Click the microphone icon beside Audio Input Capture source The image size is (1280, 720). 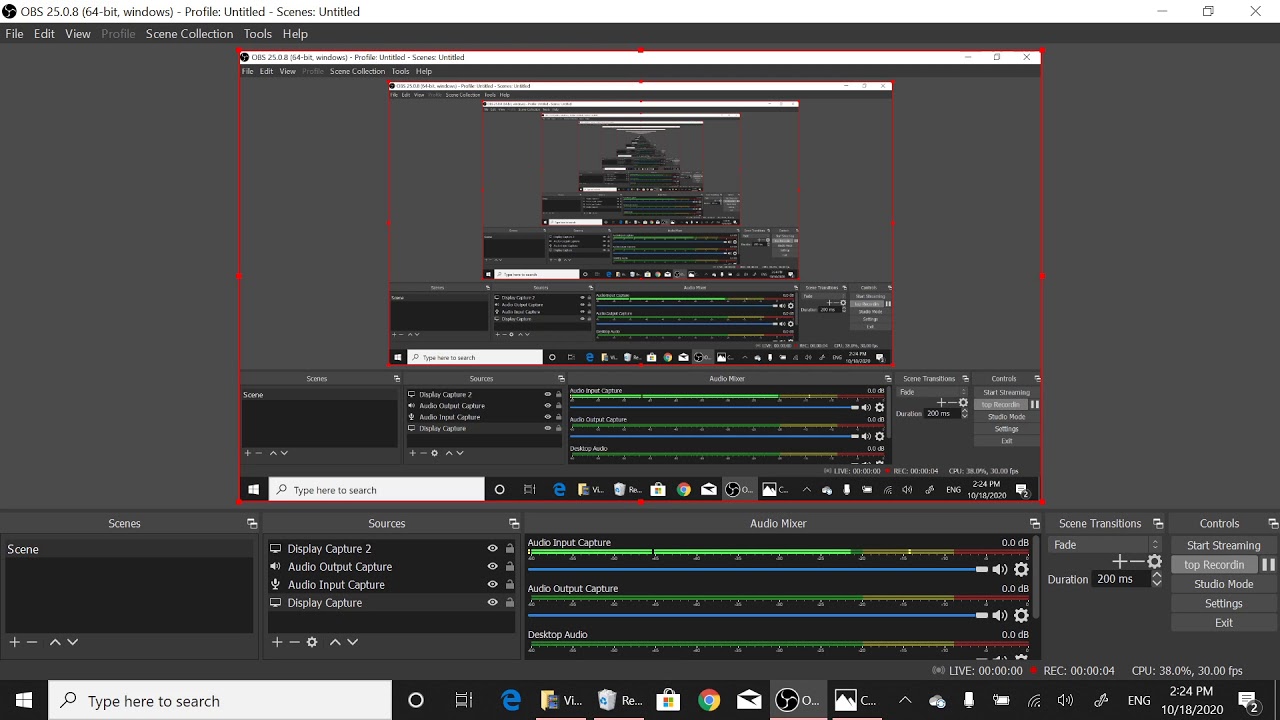click(276, 585)
